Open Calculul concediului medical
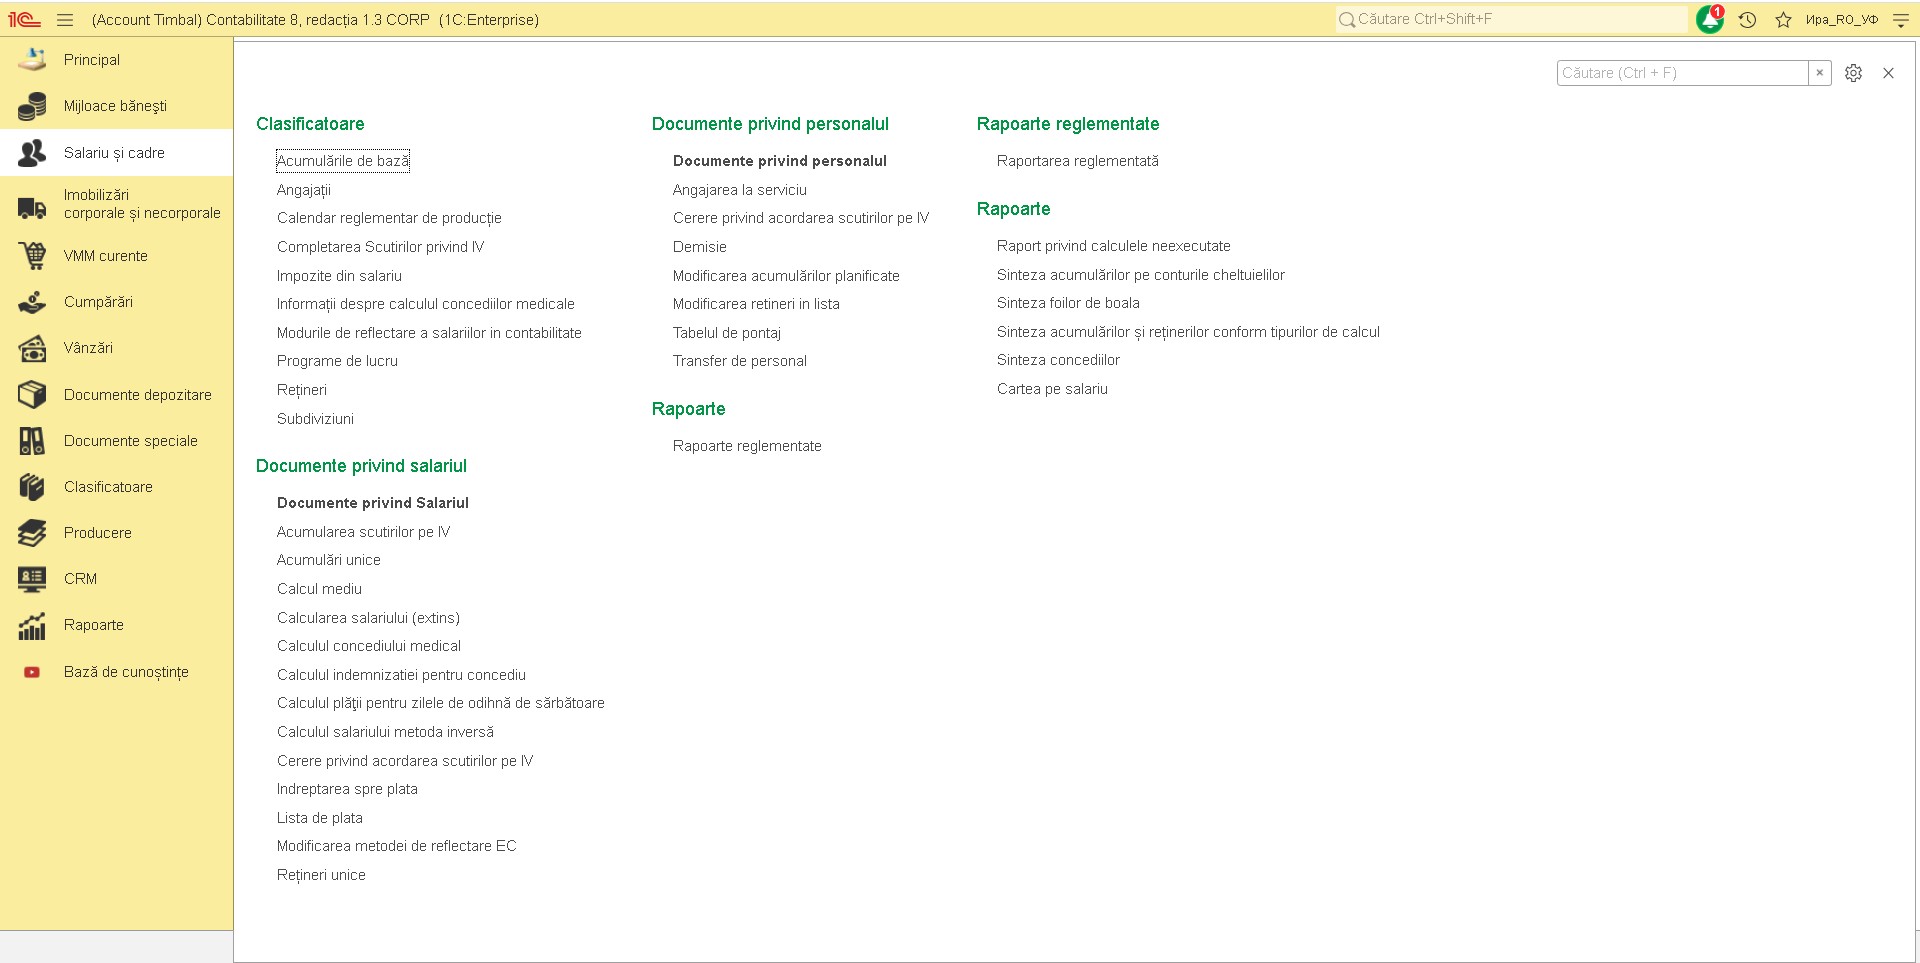Image resolution: width=1920 pixels, height=963 pixels. pyautogui.click(x=368, y=646)
